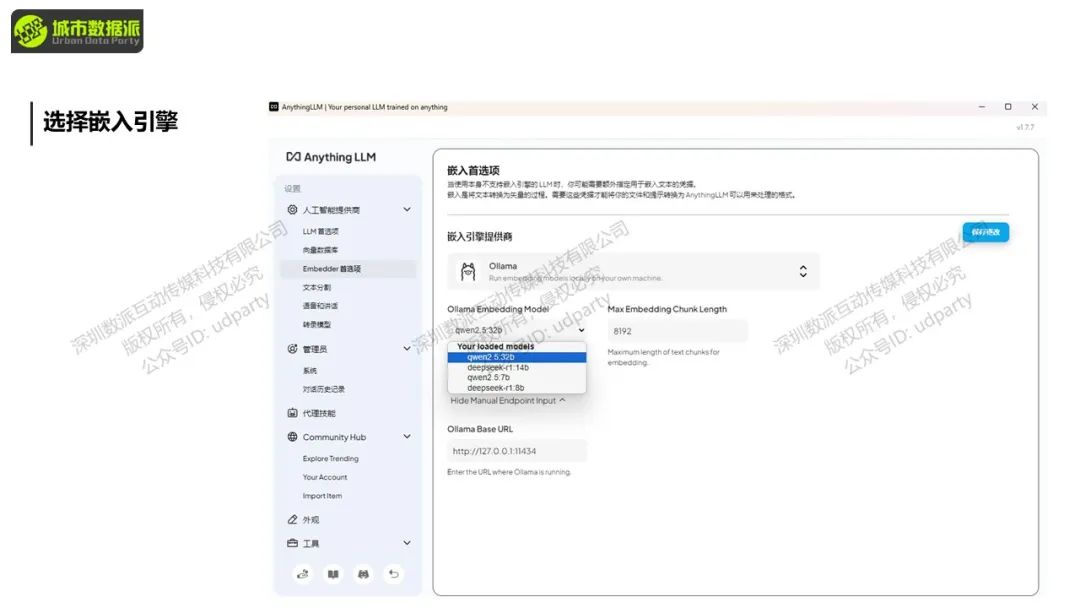This screenshot has width=1080, height=608.
Task: Select deepseek-r1:8b from the loaded models
Action: point(517,388)
